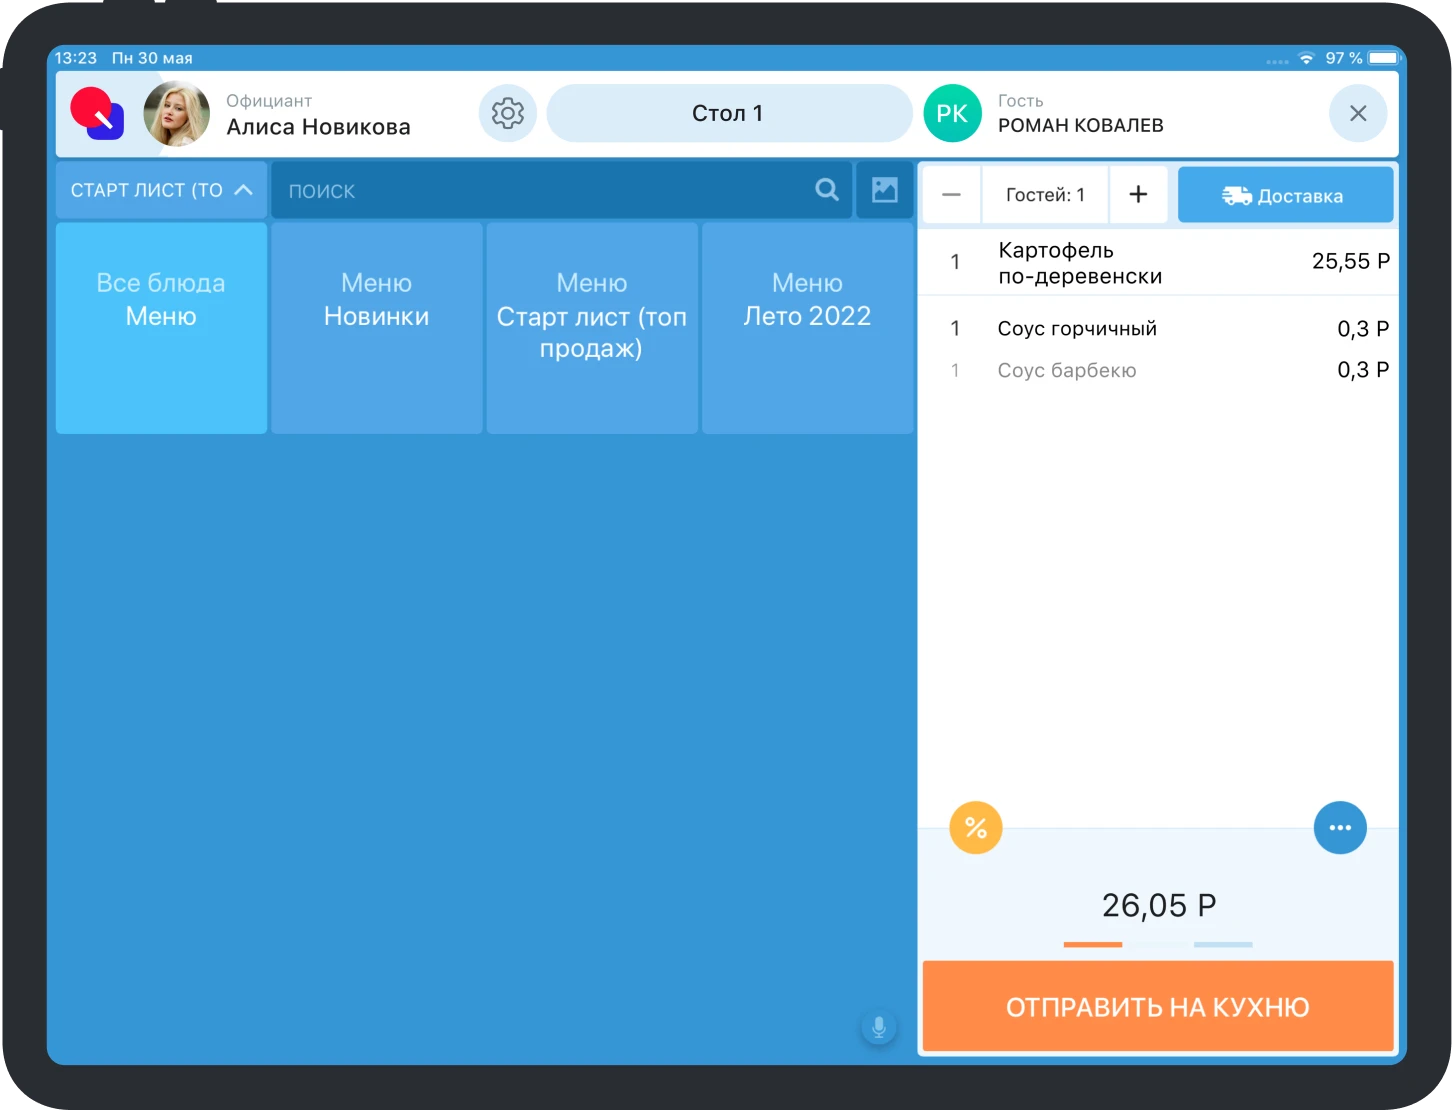Viewport: 1452px width, 1110px height.
Task: Open the discount percent icon
Action: [975, 827]
